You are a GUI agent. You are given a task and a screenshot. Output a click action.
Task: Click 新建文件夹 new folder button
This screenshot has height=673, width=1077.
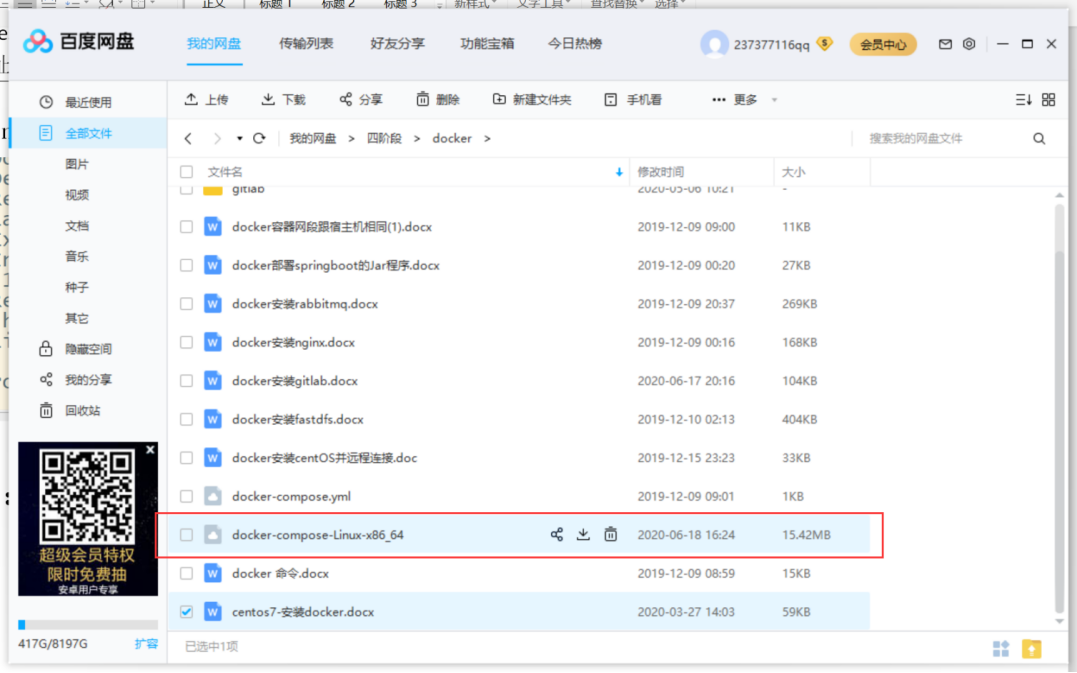(532, 100)
